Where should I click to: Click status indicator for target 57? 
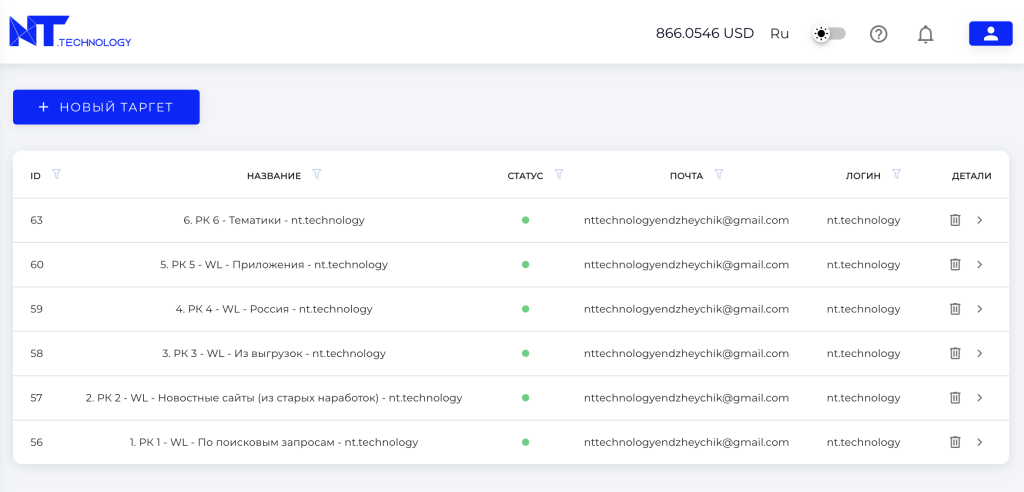525,398
